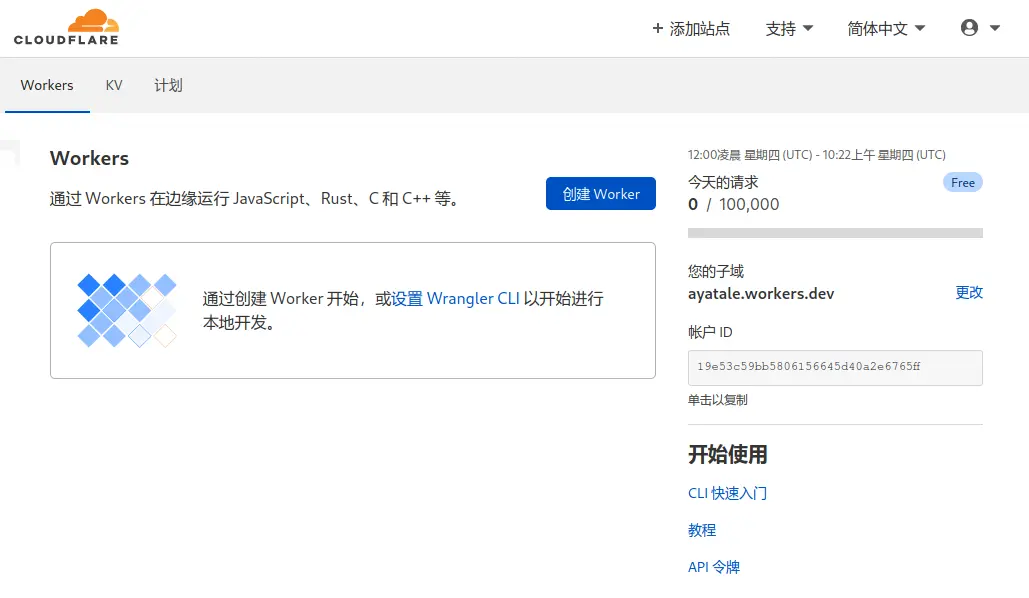Click 更改 to change subdomain
This screenshot has height=598, width=1029.
tap(969, 292)
